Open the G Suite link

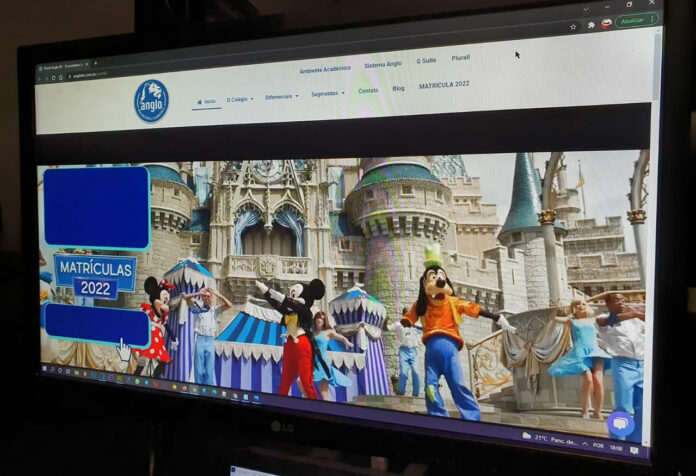[x=426, y=61]
